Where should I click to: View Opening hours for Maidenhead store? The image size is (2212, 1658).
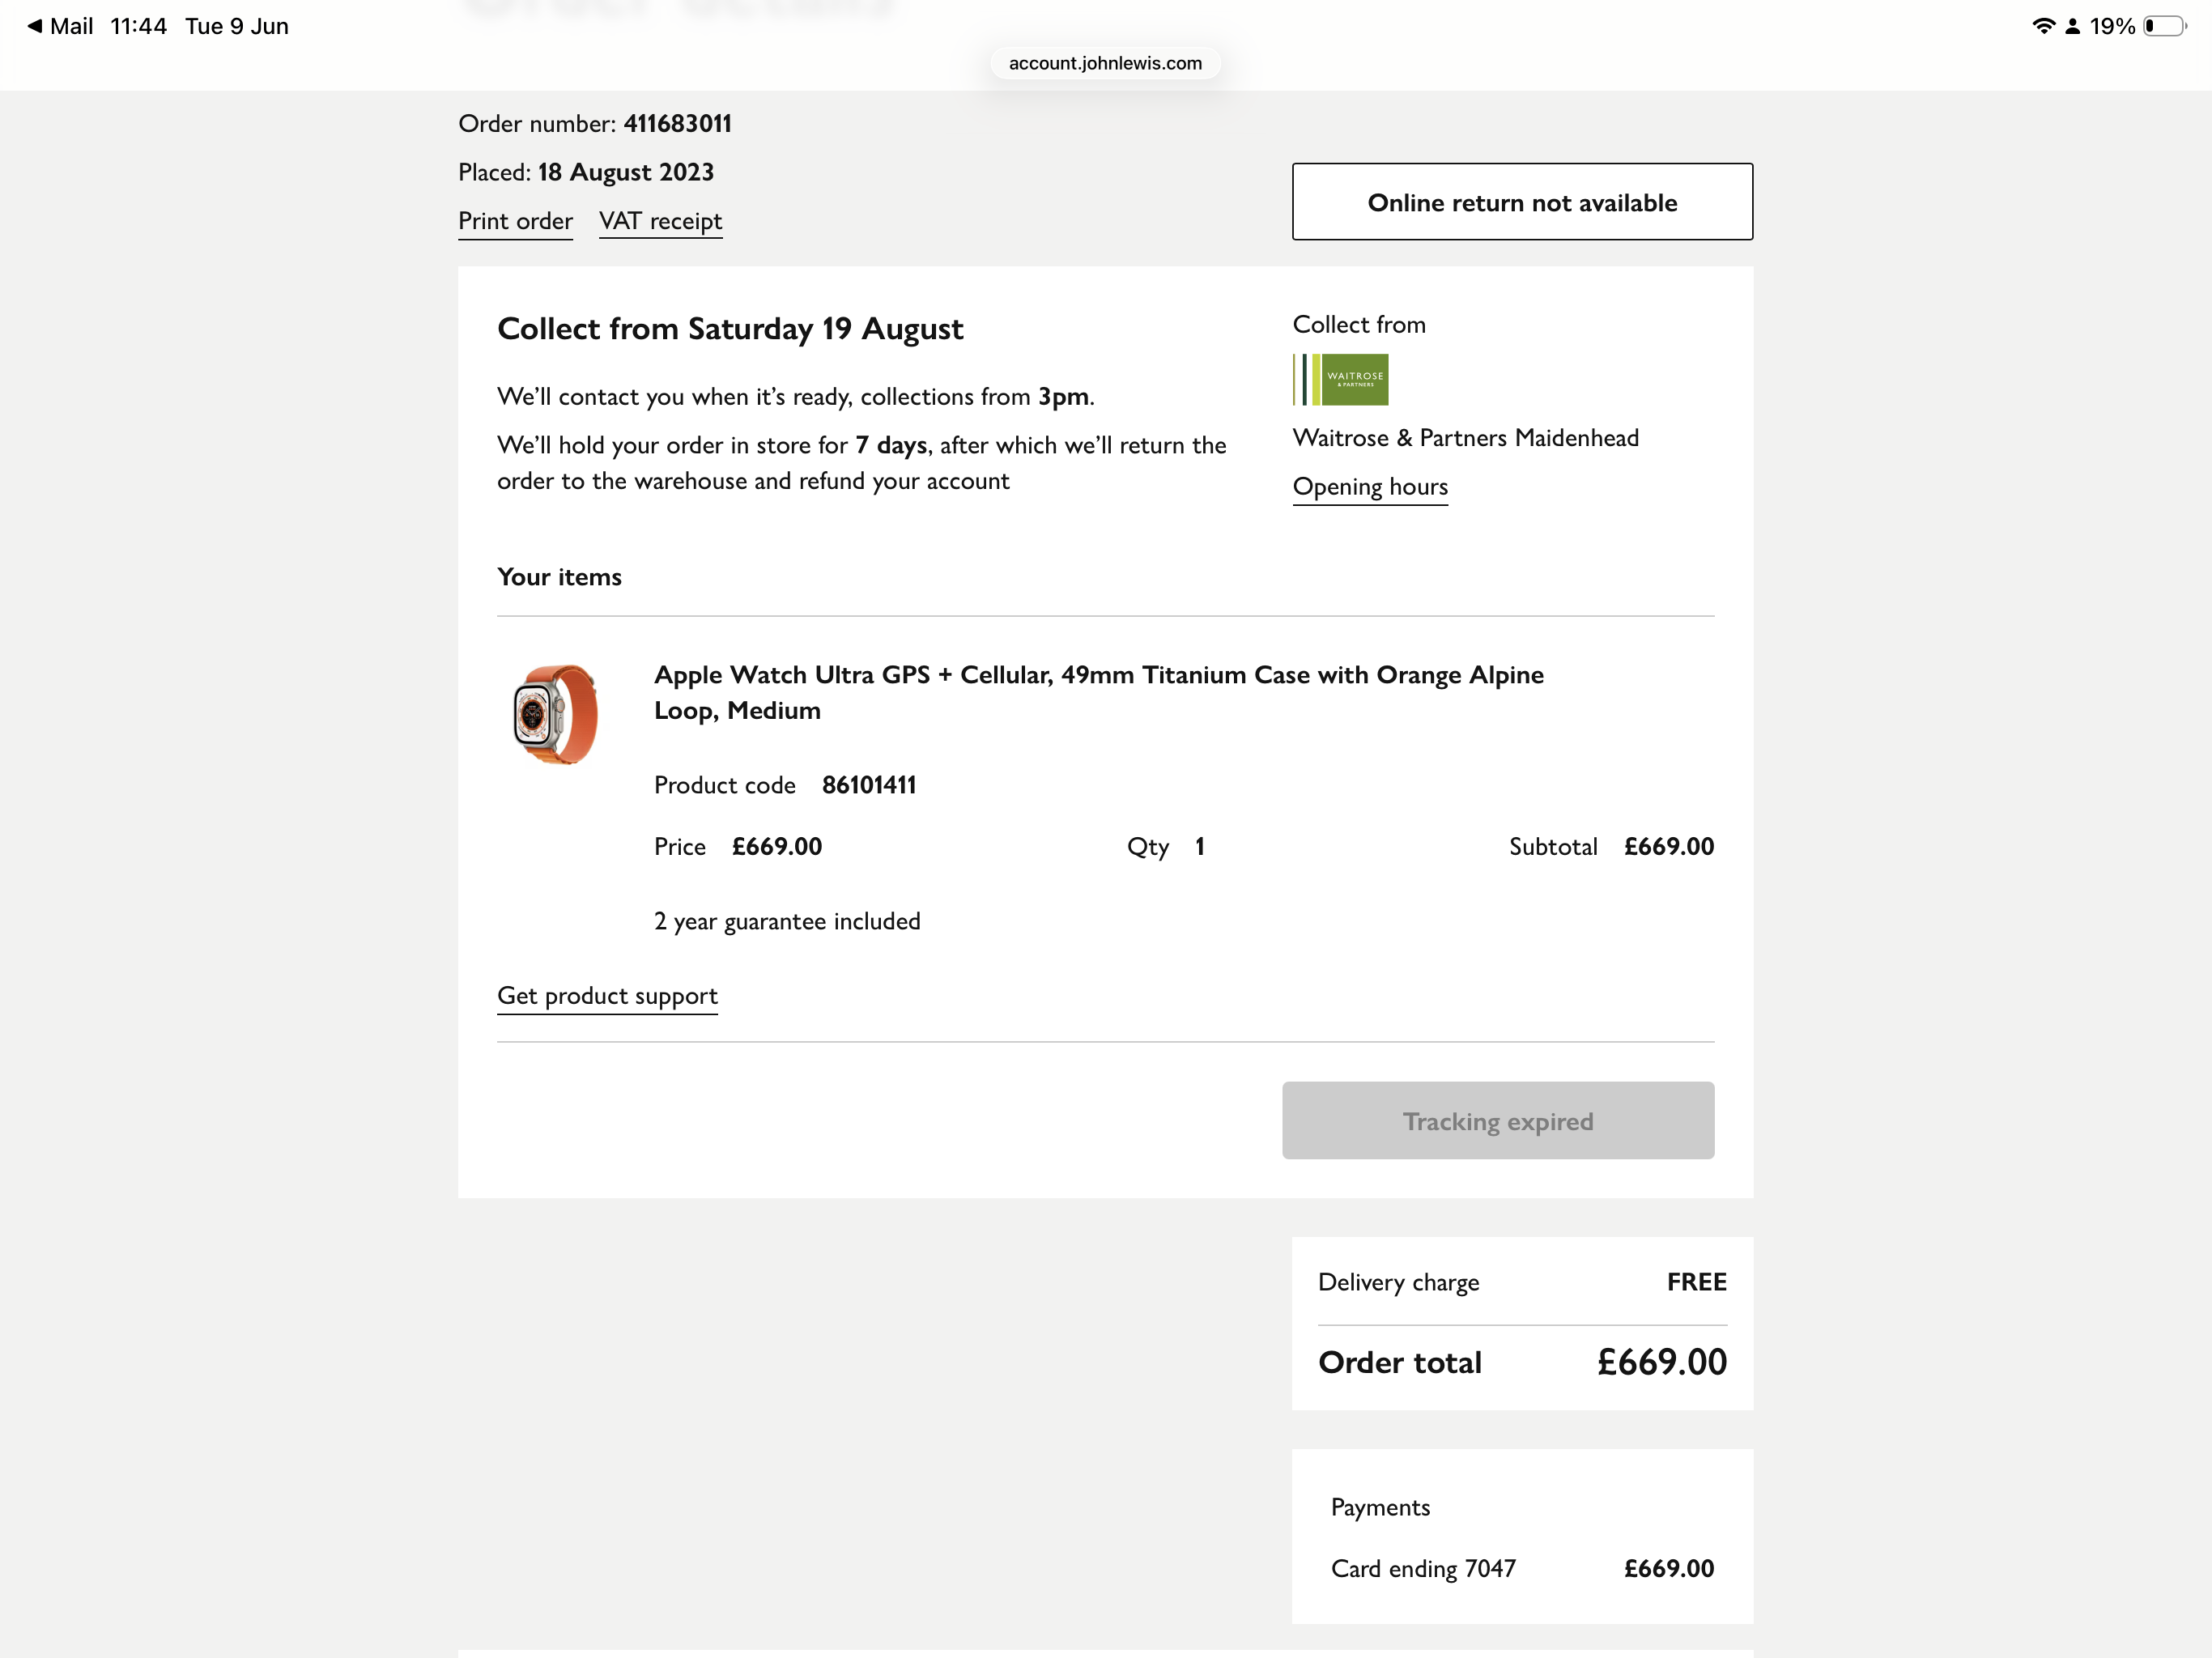(x=1370, y=487)
